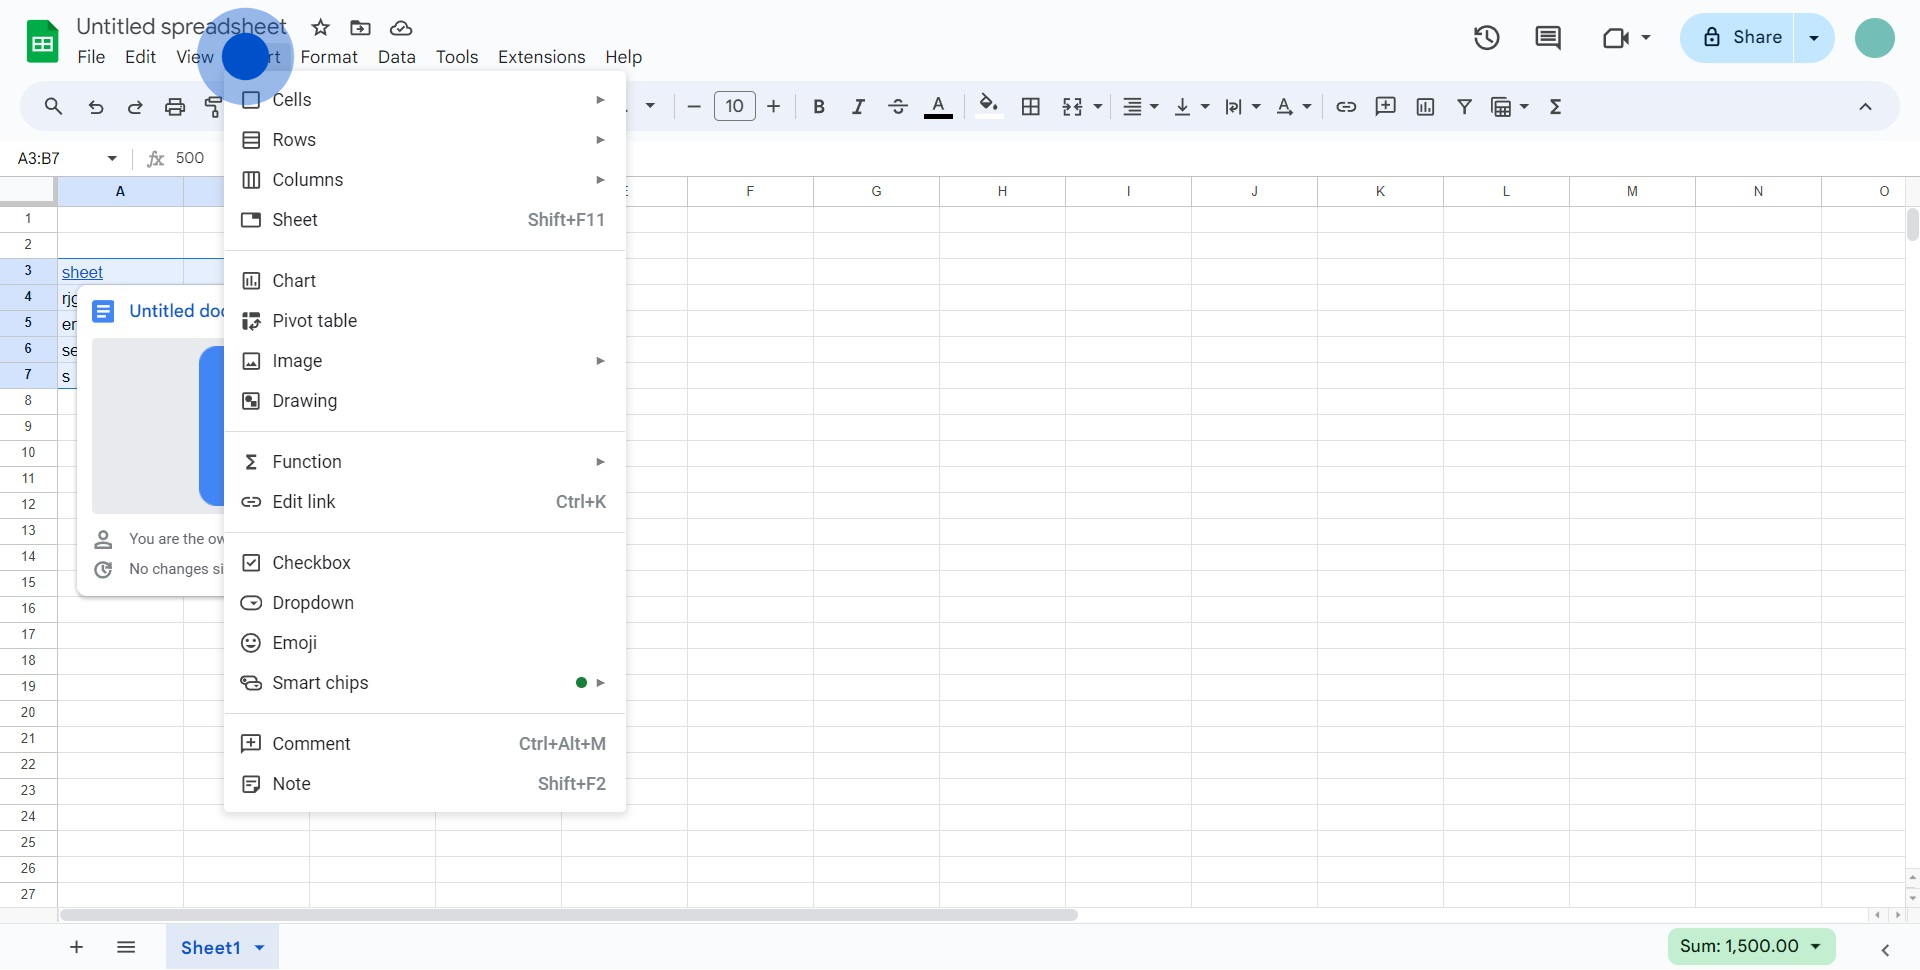Click the Name box showing A3:B7
The width and height of the screenshot is (1920, 970).
[55, 158]
